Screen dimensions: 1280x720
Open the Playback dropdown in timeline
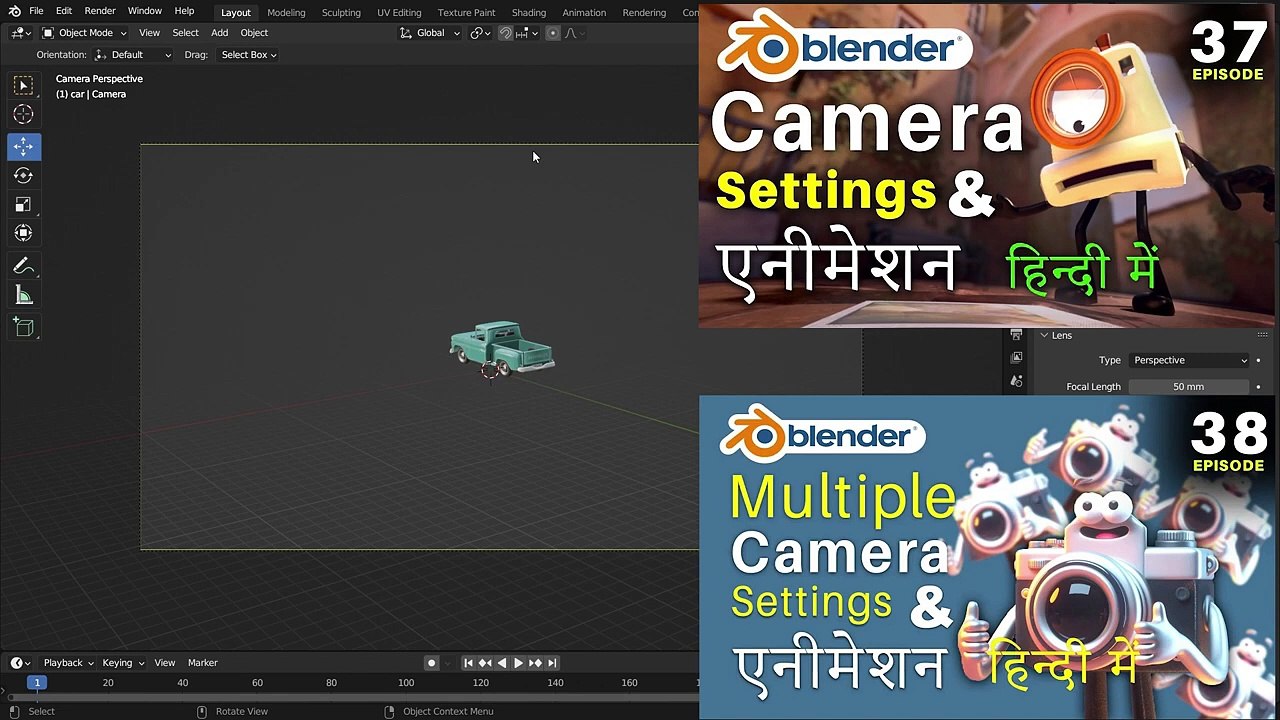(x=68, y=663)
